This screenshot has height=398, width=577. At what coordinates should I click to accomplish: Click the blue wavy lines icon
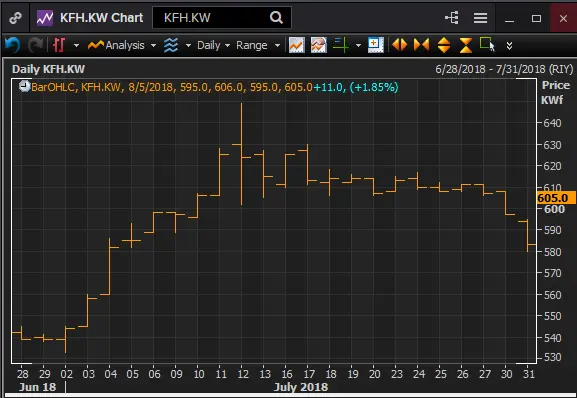coord(171,45)
